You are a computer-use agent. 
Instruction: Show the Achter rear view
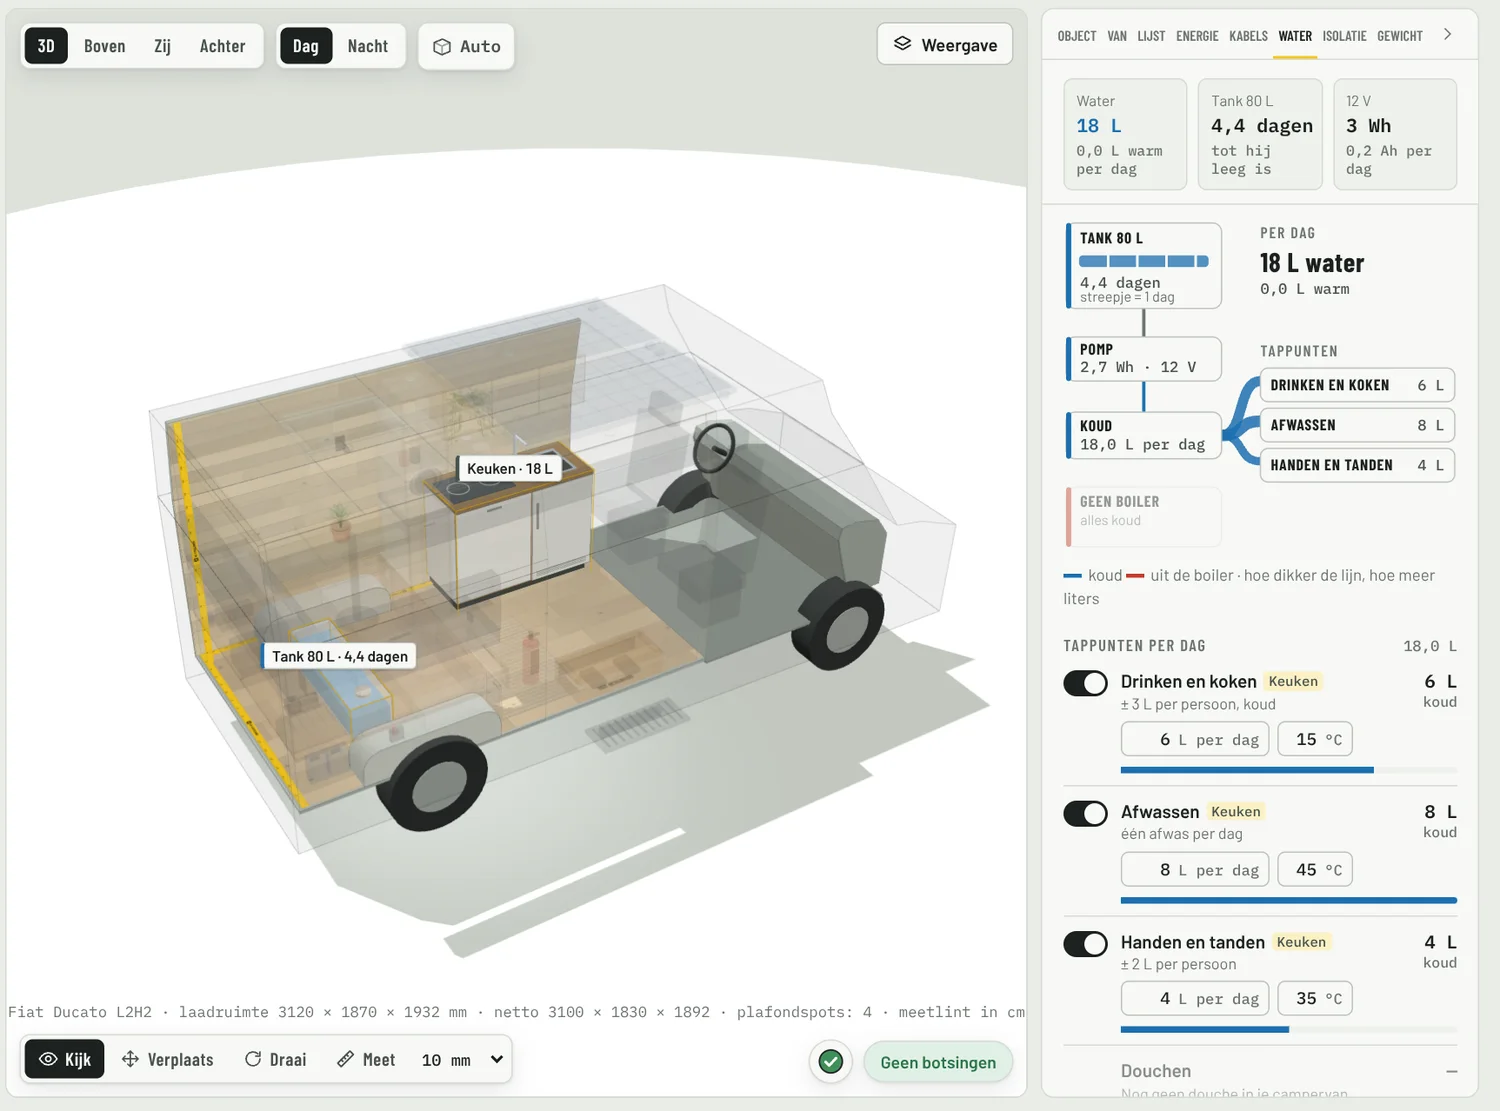pyautogui.click(x=222, y=46)
